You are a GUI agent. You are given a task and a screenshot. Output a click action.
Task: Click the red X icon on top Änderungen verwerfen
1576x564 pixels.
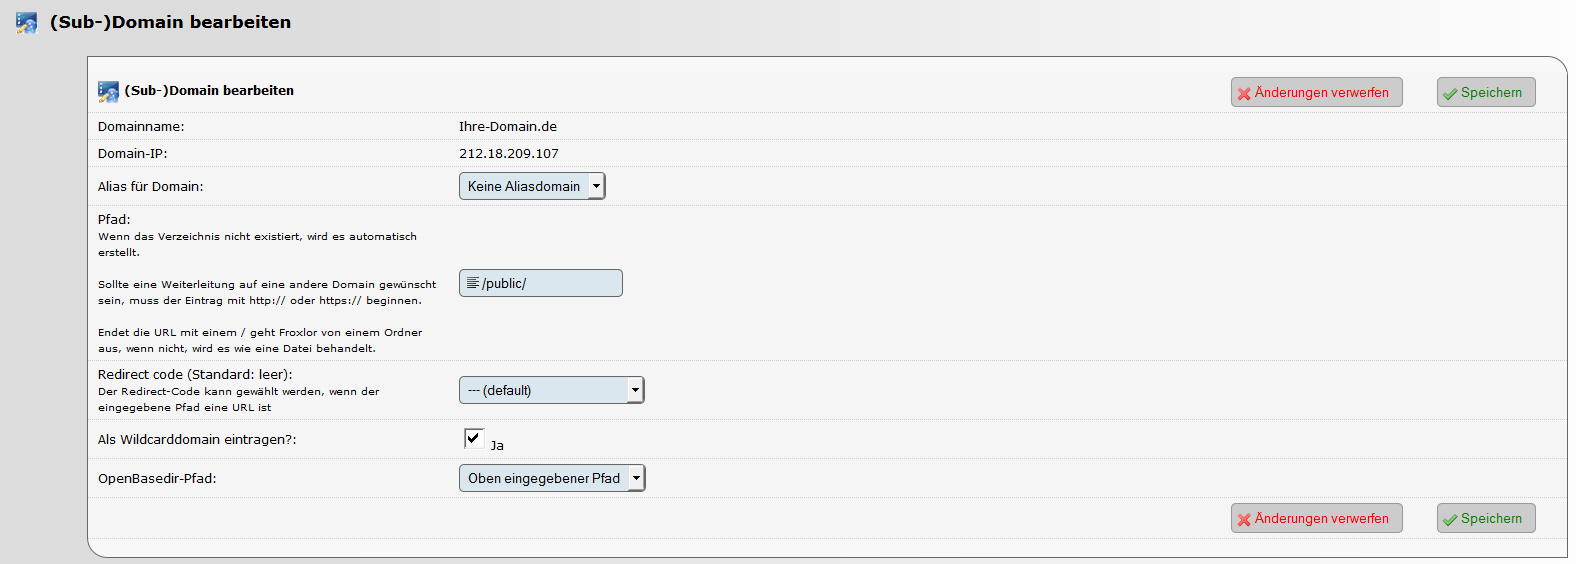tap(1244, 93)
